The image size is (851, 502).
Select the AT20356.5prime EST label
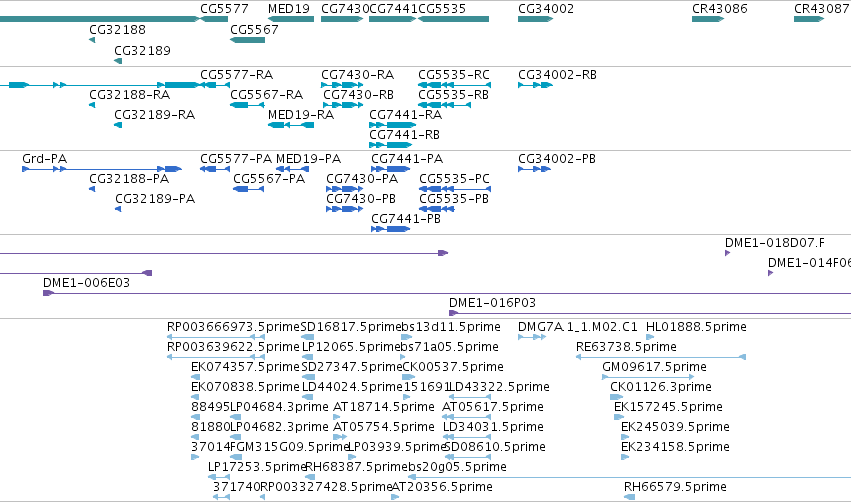tap(442, 487)
